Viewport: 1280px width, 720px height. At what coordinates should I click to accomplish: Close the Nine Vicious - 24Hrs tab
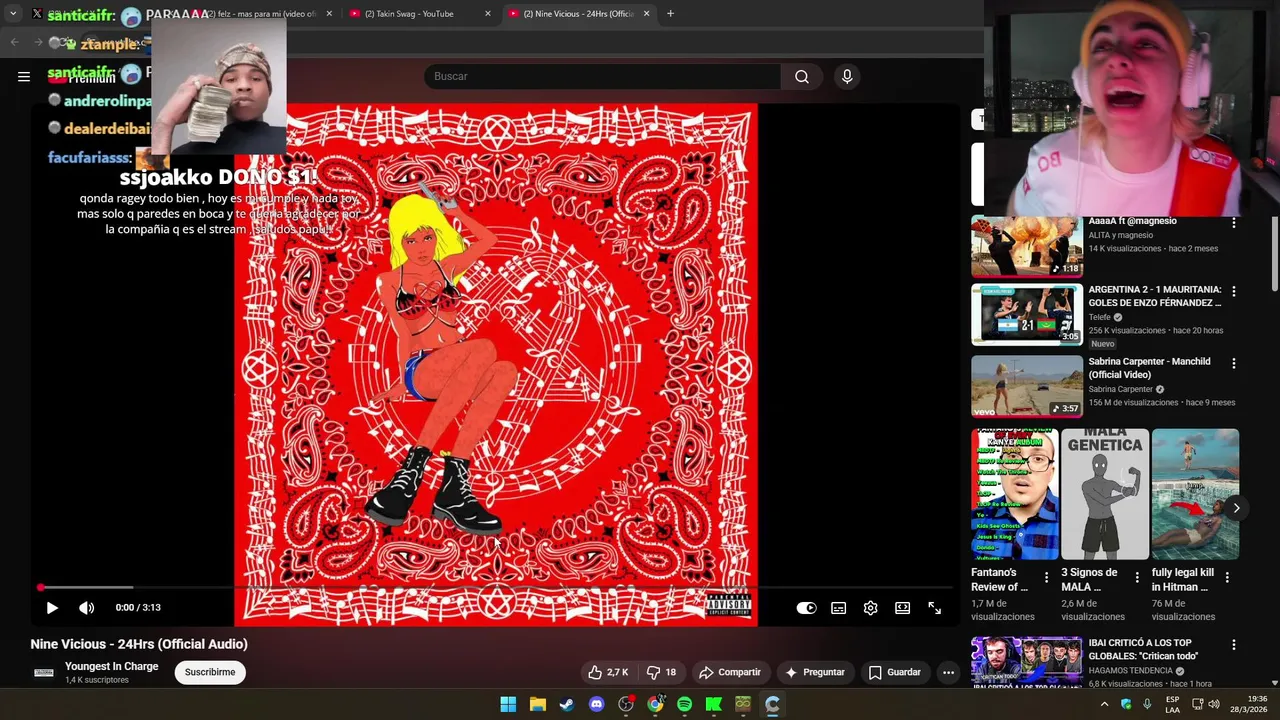coord(646,14)
